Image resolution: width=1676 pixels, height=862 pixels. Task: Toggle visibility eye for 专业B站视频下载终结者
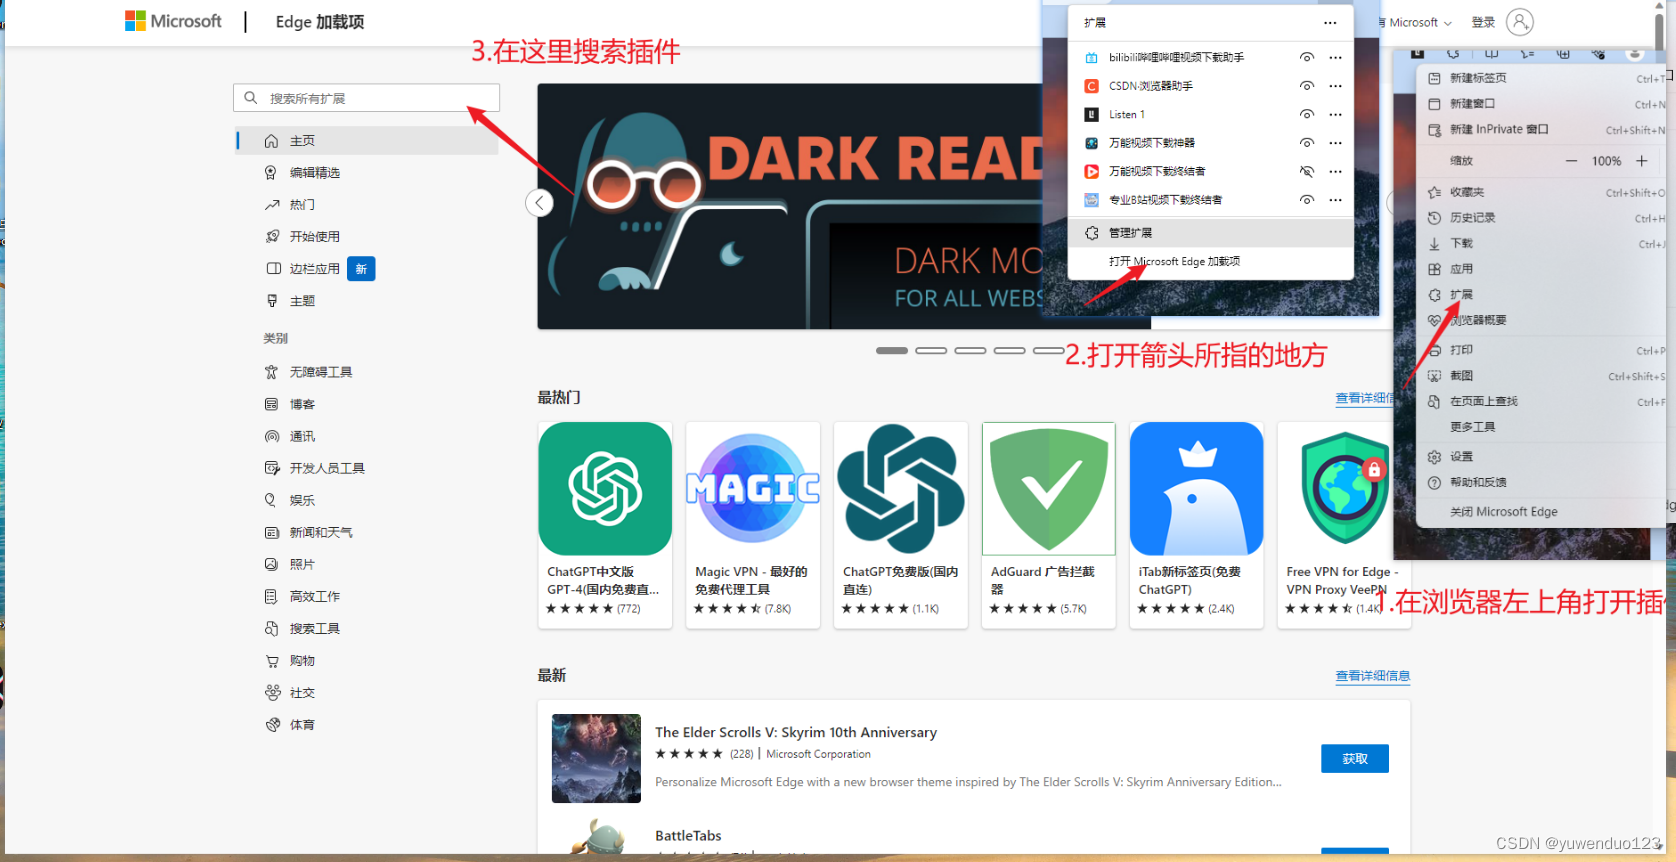tap(1306, 200)
